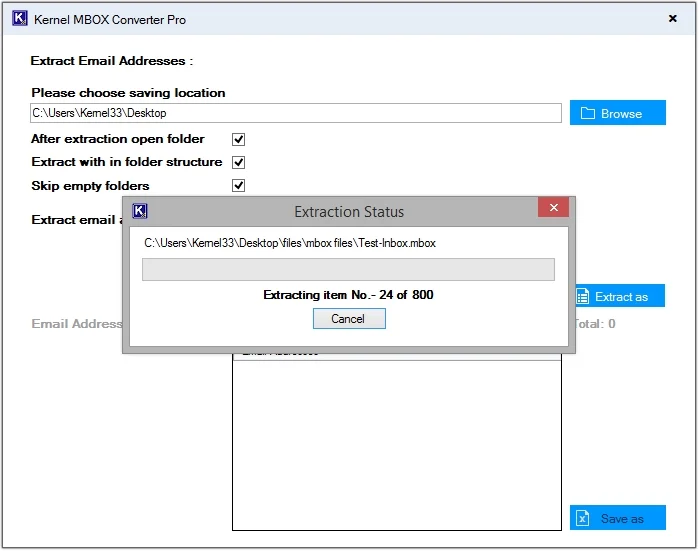699x551 pixels.
Task: Close the Extraction Status dialog
Action: tap(553, 207)
